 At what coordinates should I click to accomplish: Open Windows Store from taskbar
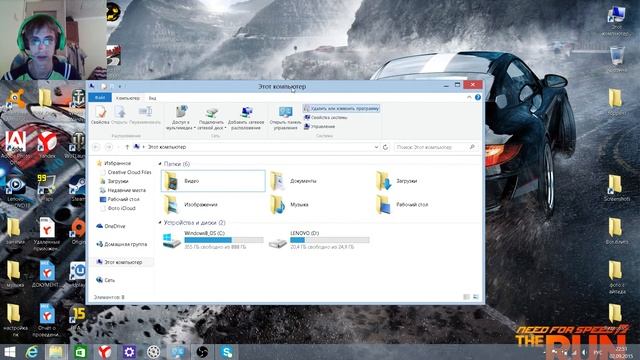(80, 352)
